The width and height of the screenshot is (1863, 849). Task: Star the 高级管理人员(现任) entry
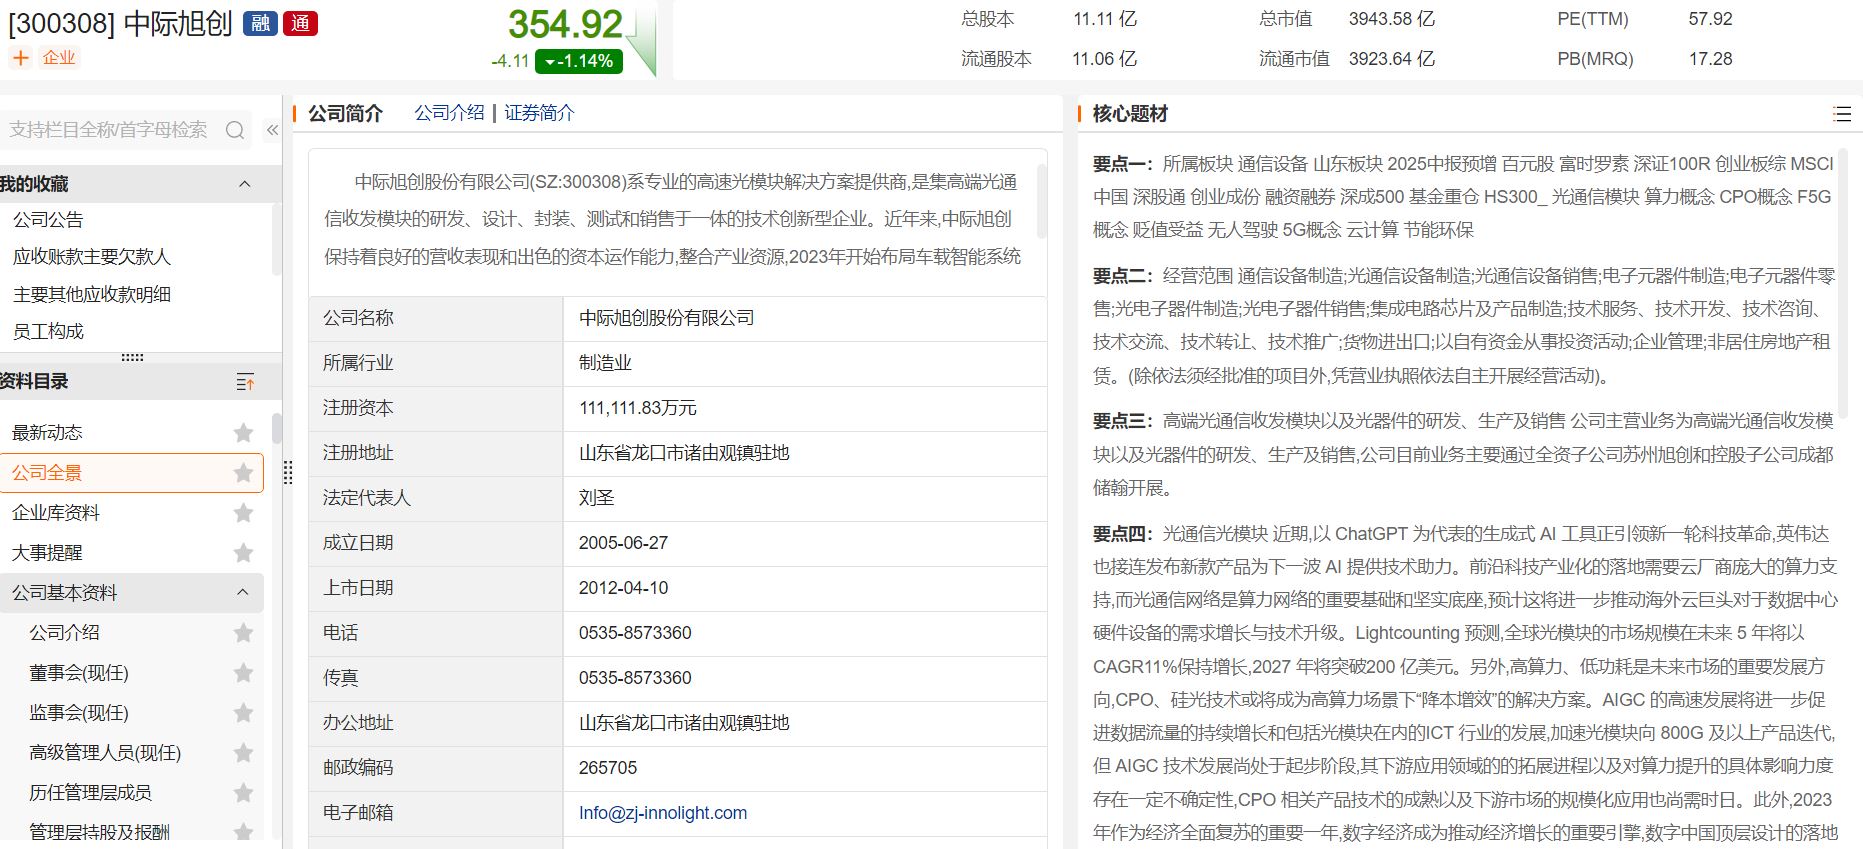pos(243,753)
